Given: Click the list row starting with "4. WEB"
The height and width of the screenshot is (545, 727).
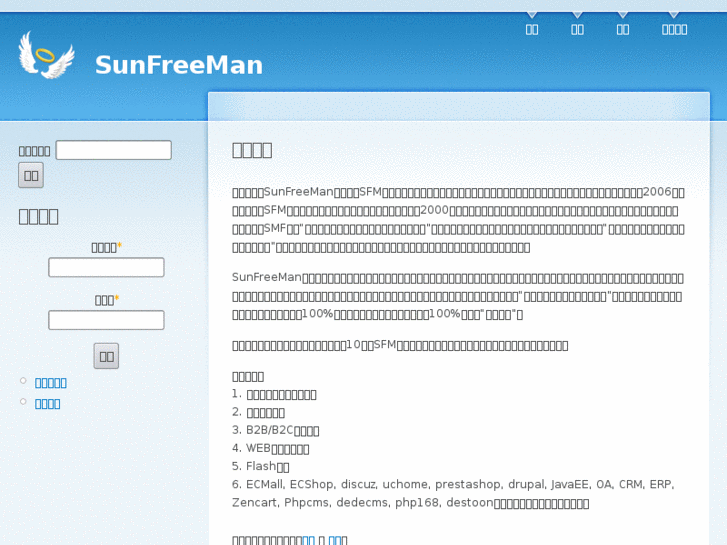Looking at the screenshot, I should 270,449.
